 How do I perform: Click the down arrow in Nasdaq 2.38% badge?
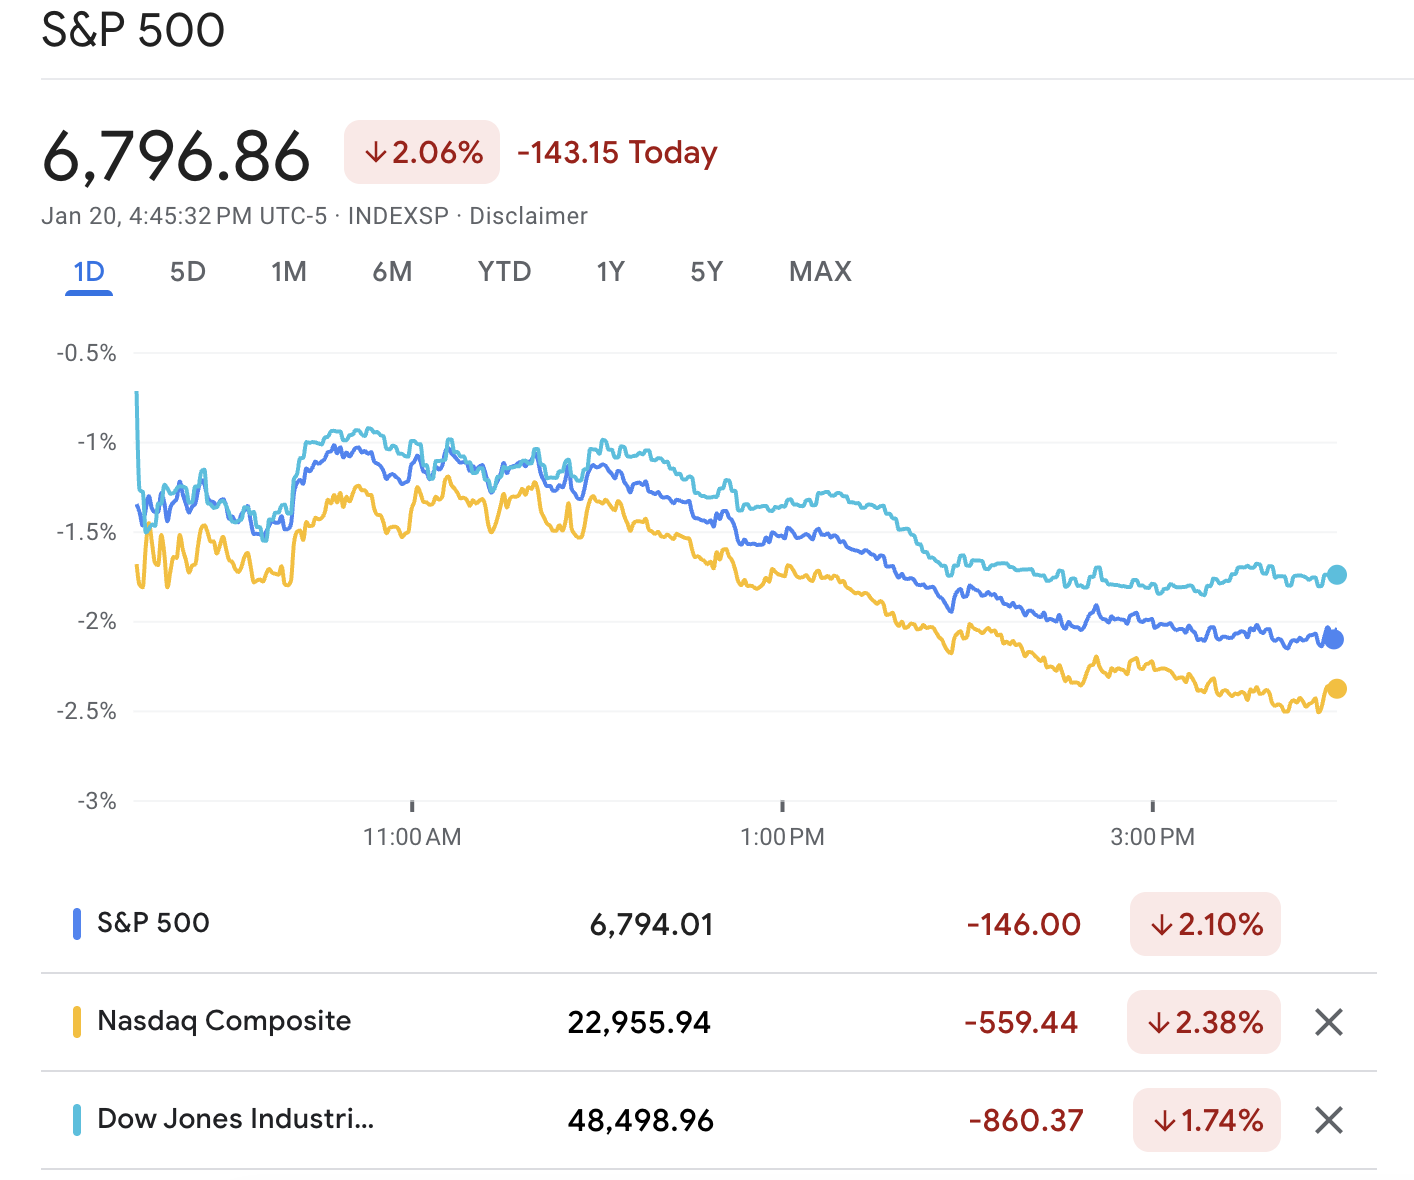pos(1159,1022)
